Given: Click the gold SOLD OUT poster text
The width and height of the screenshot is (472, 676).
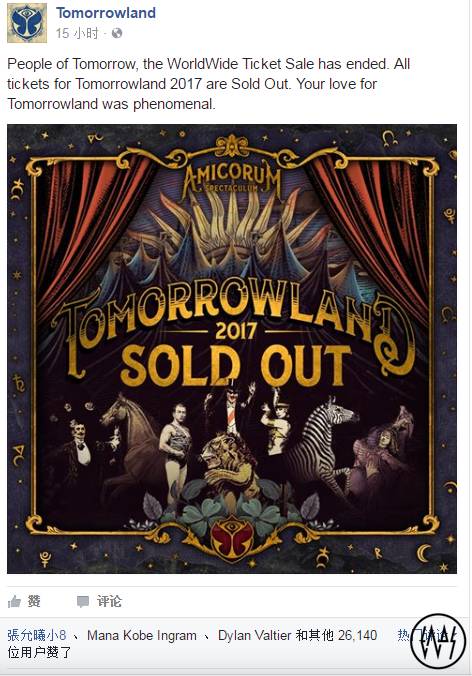Looking at the screenshot, I should click(236, 366).
